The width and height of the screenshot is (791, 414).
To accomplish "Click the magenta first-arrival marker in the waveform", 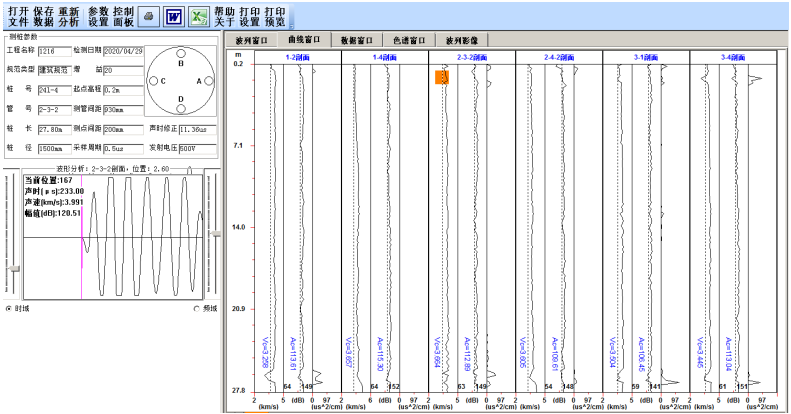I will tap(81, 237).
